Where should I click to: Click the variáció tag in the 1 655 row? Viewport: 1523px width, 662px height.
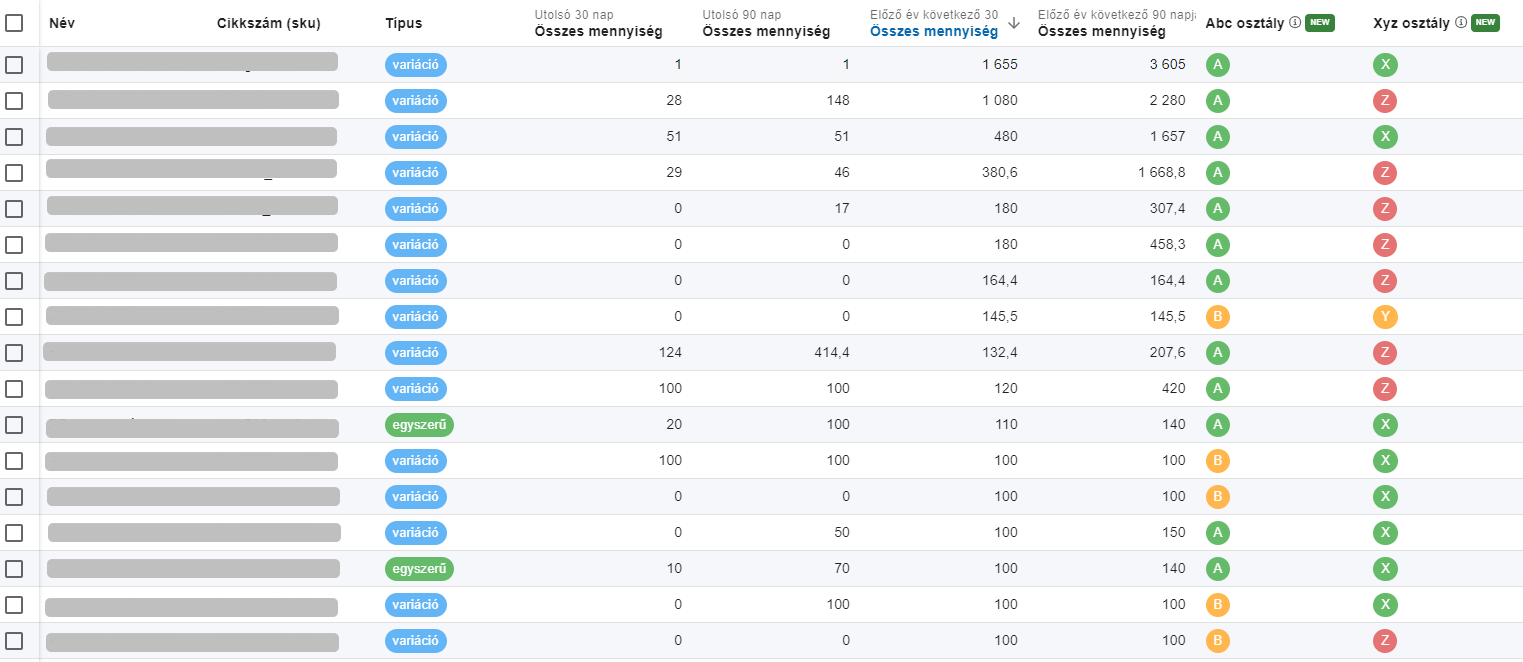click(x=415, y=65)
